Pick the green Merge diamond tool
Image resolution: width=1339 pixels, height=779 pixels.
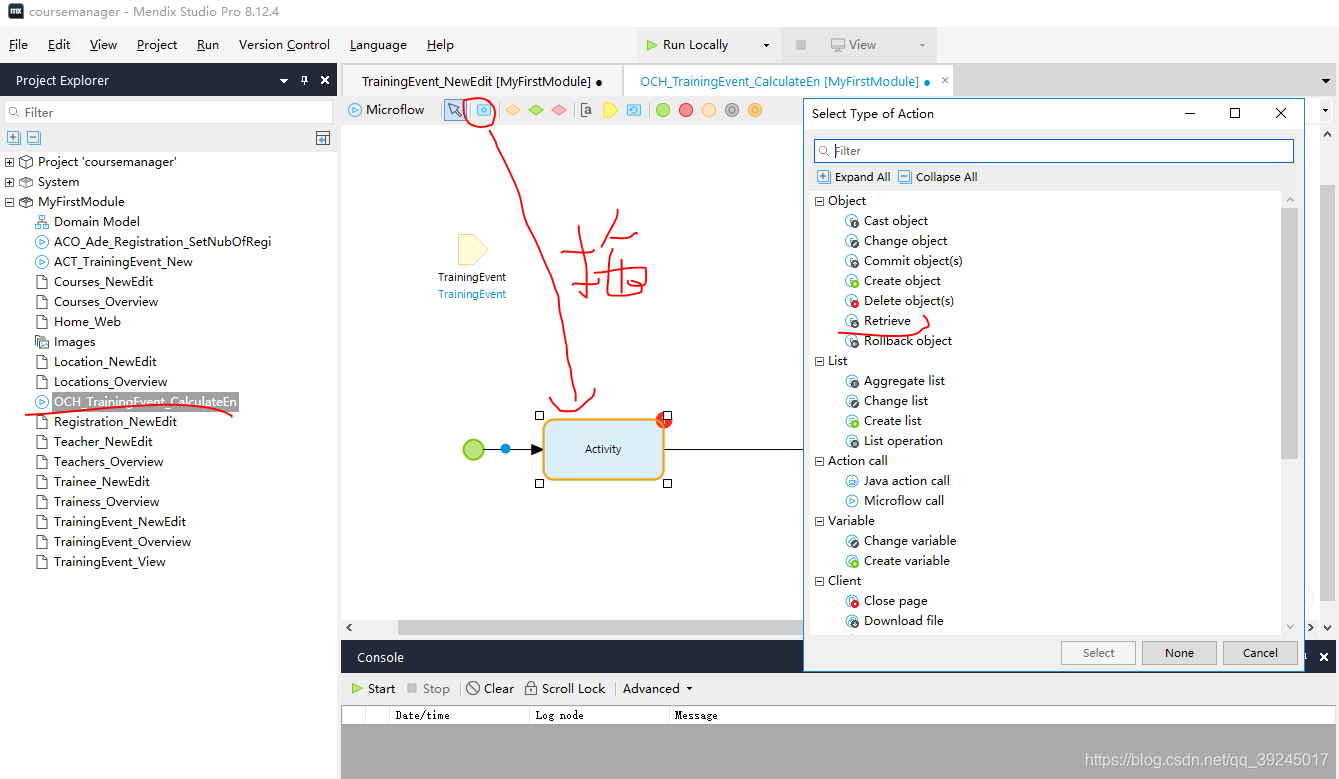(536, 110)
